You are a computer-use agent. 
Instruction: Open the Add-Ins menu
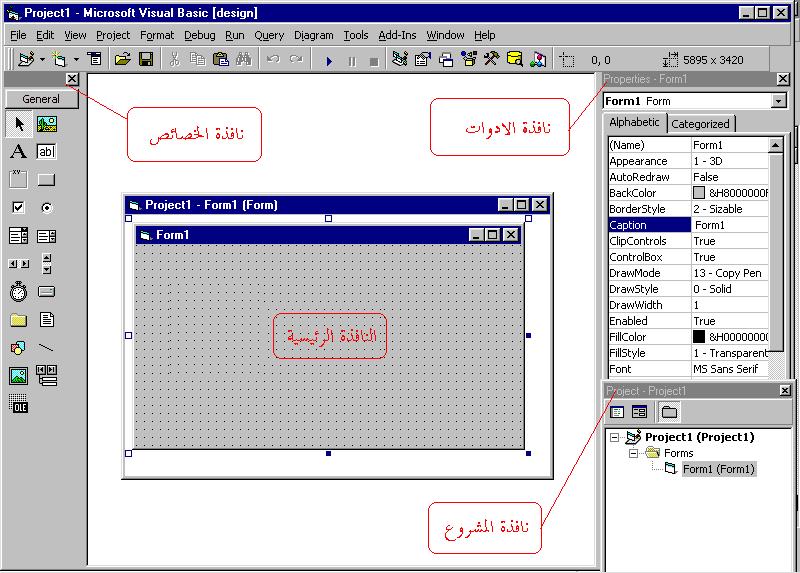tap(397, 35)
